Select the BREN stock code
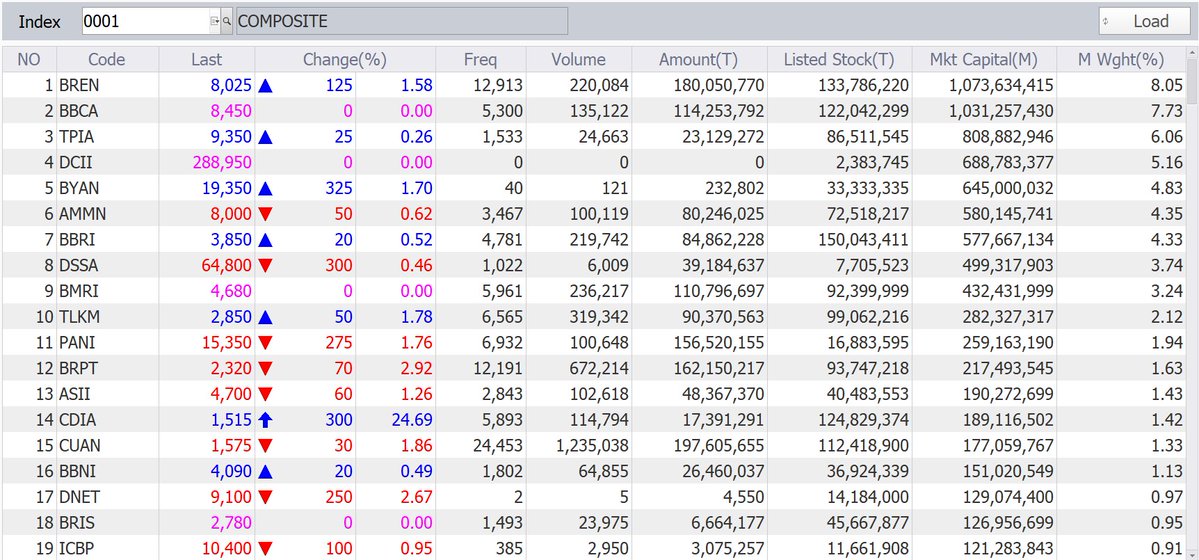This screenshot has height=560, width=1199. [79, 86]
